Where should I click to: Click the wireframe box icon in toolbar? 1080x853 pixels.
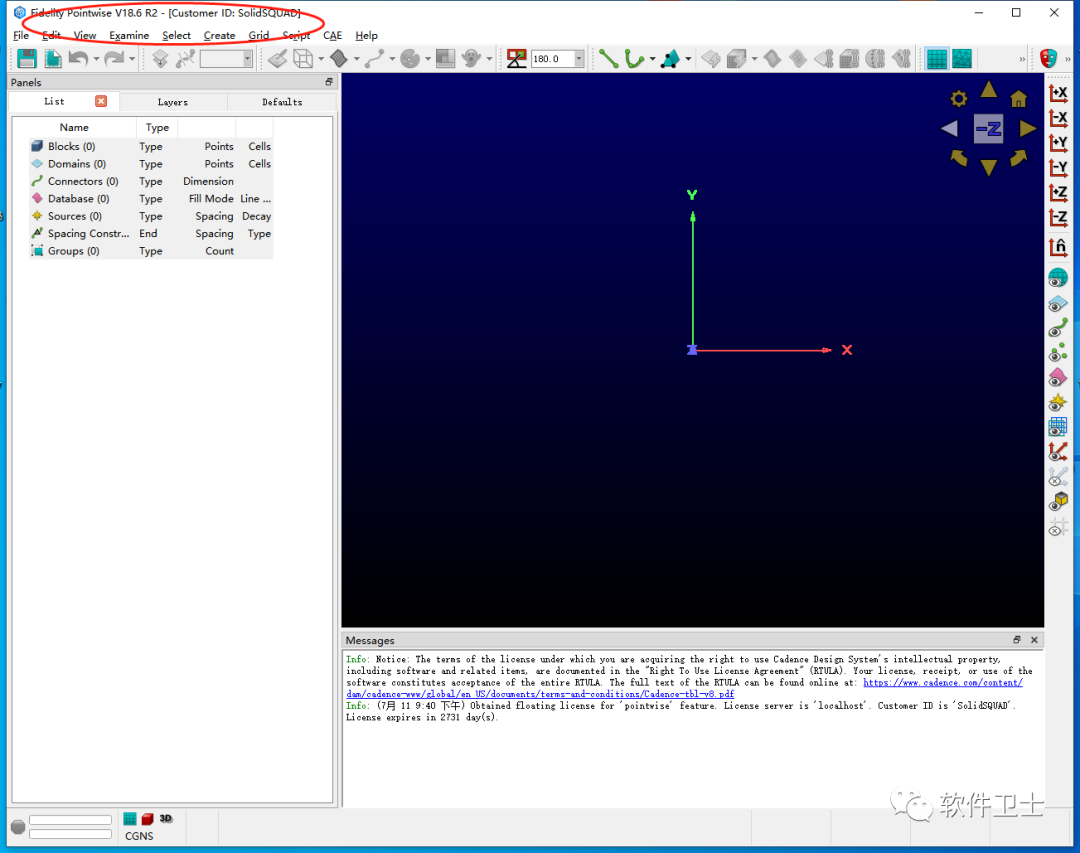click(x=303, y=59)
